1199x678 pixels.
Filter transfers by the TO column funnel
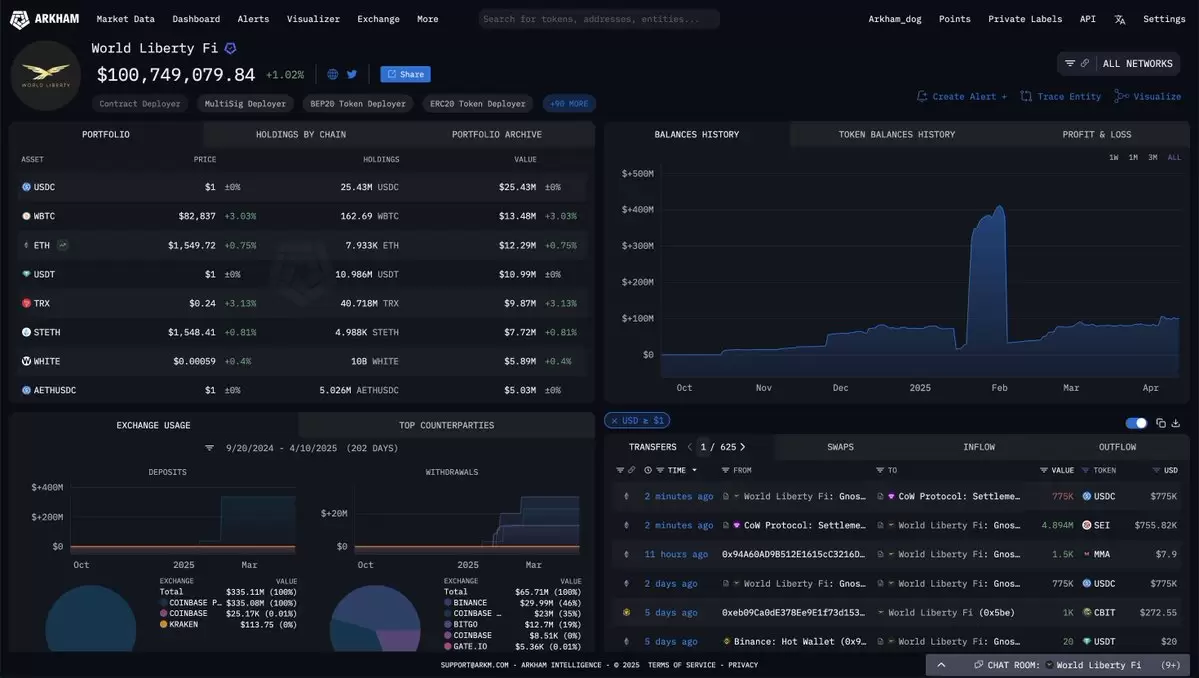880,470
